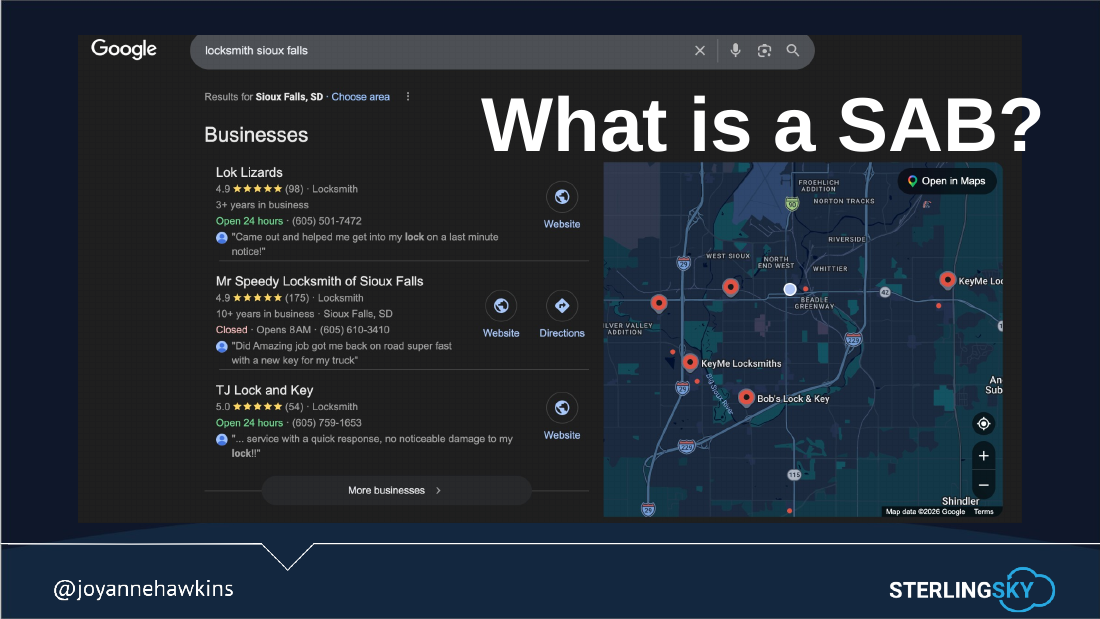Click the magnifying glass search icon
Image resolution: width=1100 pixels, height=619 pixels.
pyautogui.click(x=793, y=51)
